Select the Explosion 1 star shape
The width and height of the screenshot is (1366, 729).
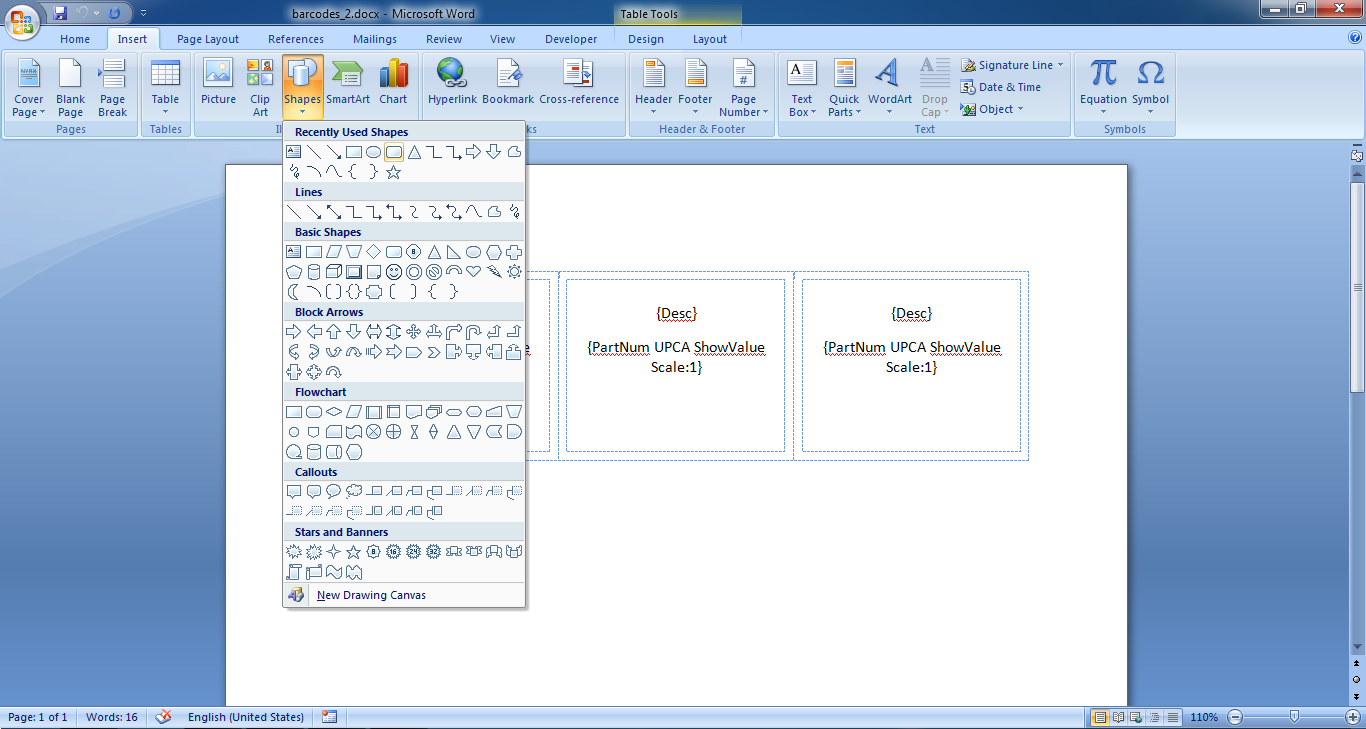click(294, 552)
